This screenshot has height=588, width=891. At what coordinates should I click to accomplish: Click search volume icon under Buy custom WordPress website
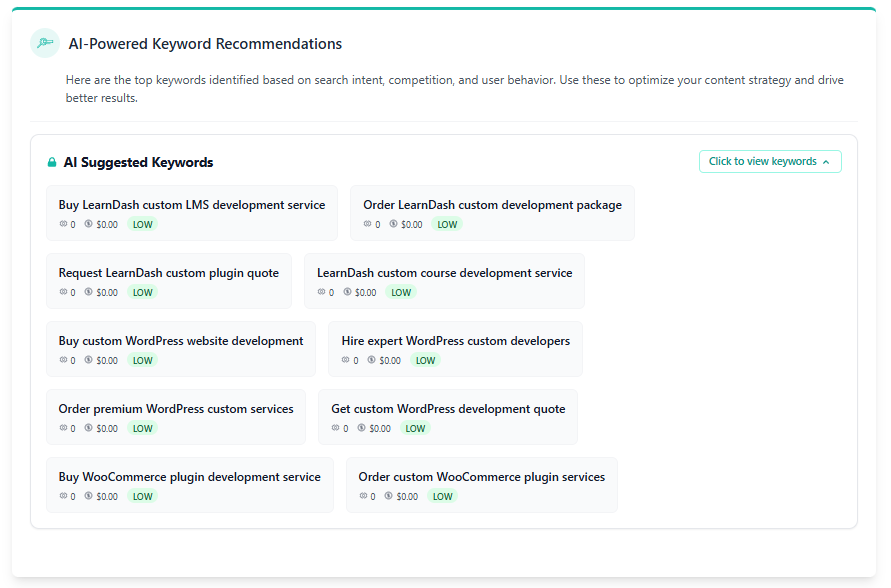[x=63, y=360]
